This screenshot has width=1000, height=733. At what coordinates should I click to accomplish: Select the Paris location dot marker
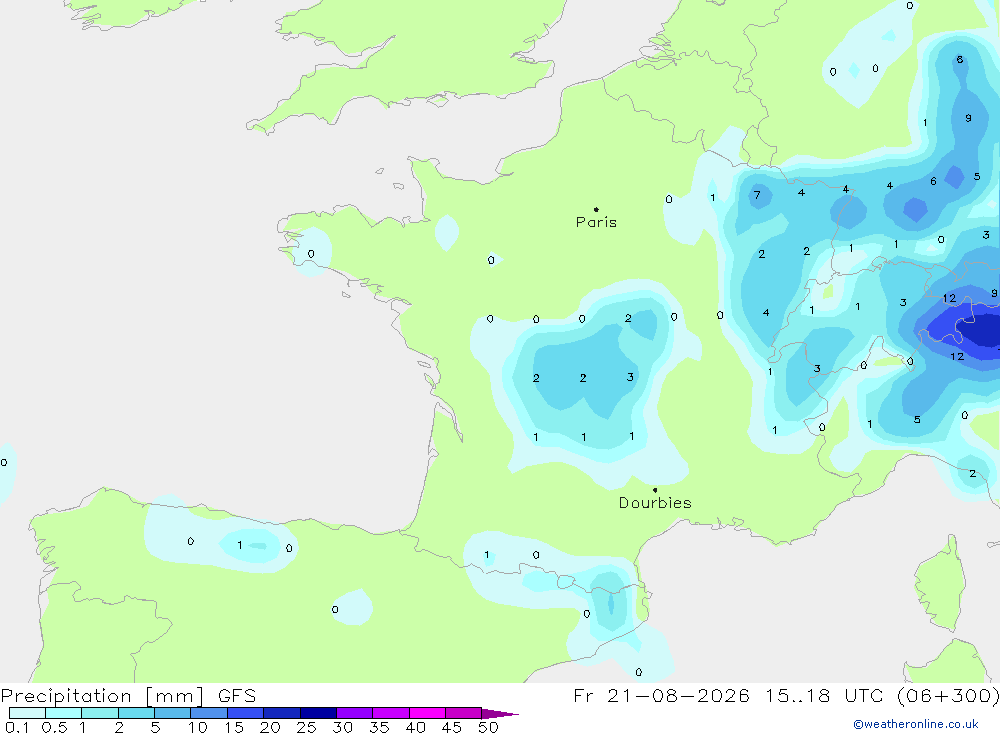596,209
